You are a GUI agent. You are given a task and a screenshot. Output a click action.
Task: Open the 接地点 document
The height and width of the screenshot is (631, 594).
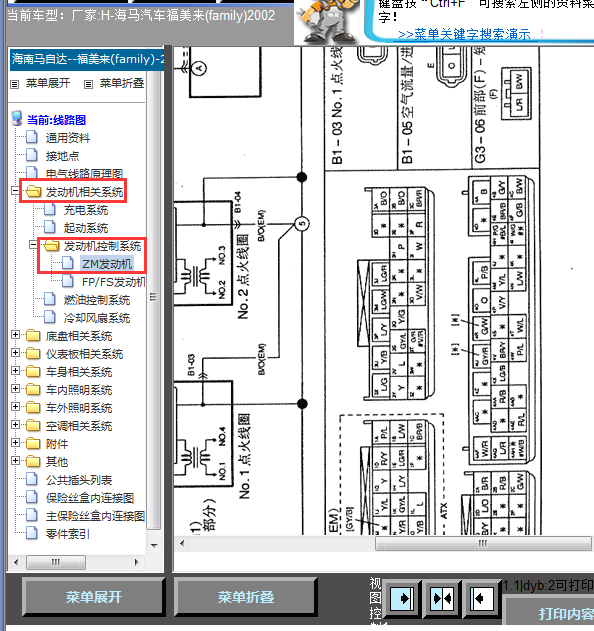pyautogui.click(x=62, y=156)
